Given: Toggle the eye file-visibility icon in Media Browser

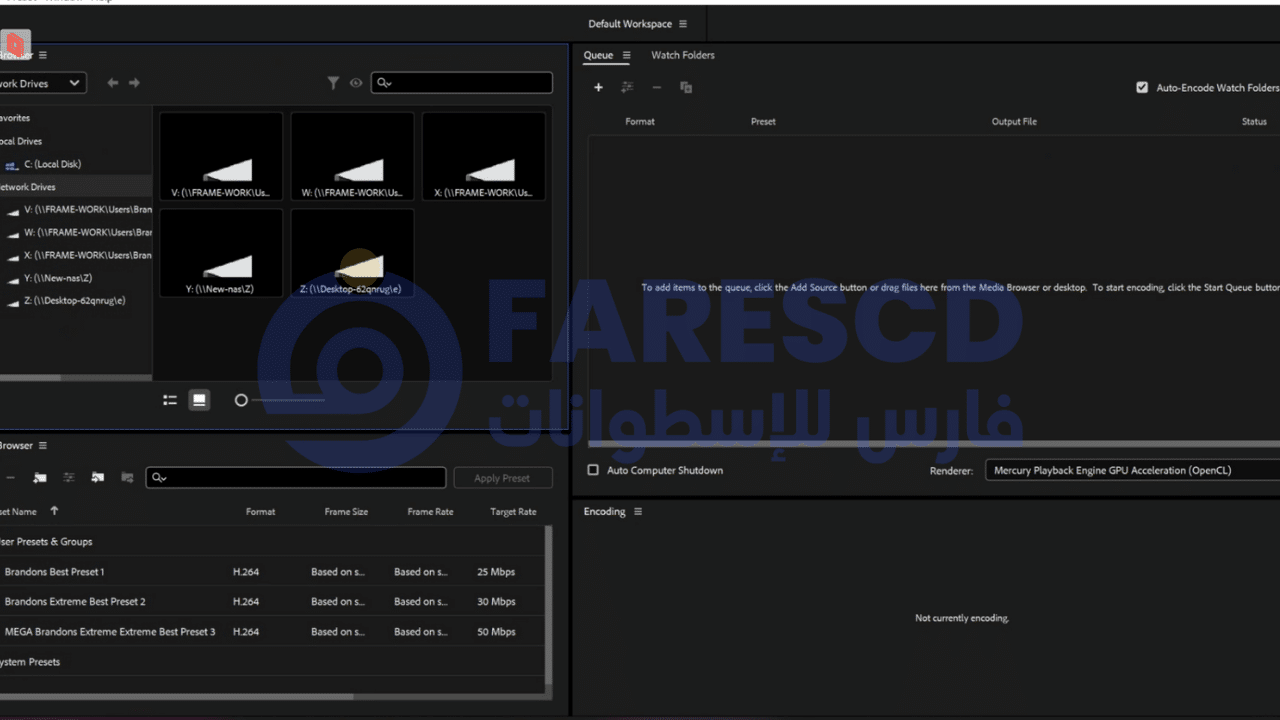Looking at the screenshot, I should pyautogui.click(x=356, y=83).
